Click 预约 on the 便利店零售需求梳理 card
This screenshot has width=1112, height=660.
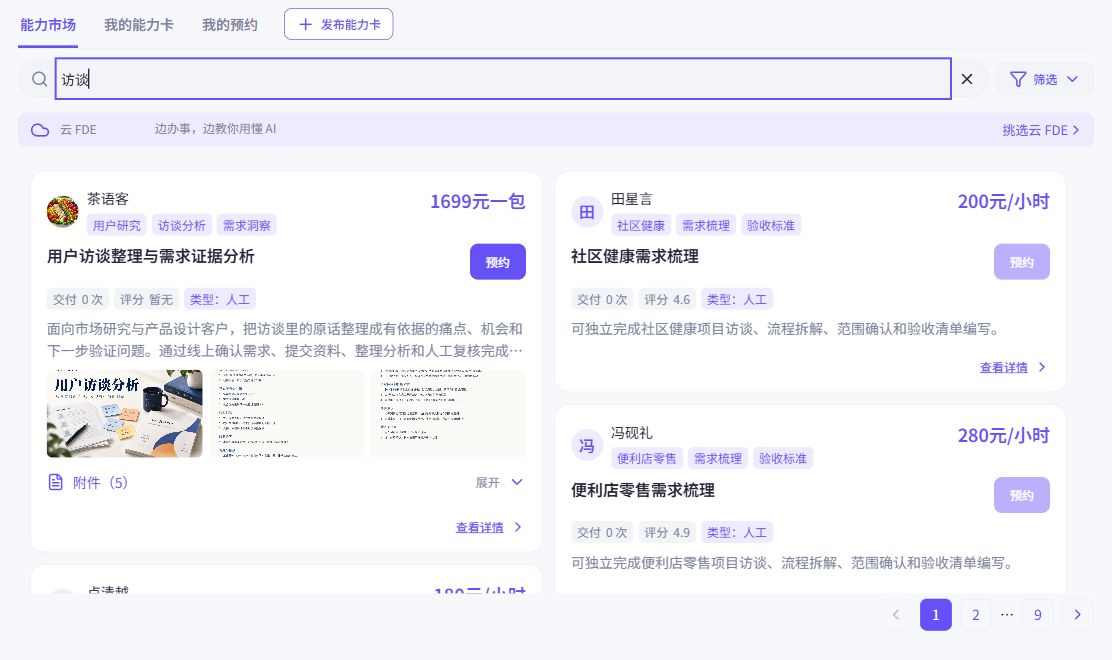[1022, 495]
